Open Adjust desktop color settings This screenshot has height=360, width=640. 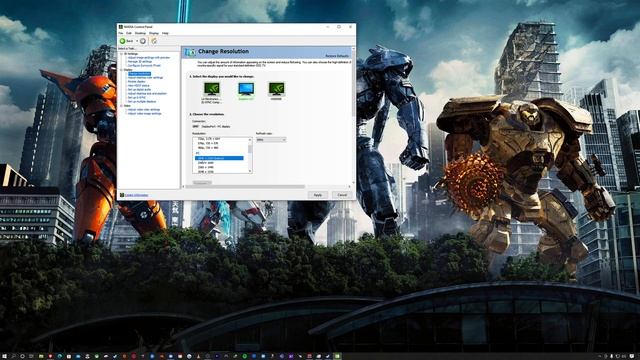coord(145,78)
